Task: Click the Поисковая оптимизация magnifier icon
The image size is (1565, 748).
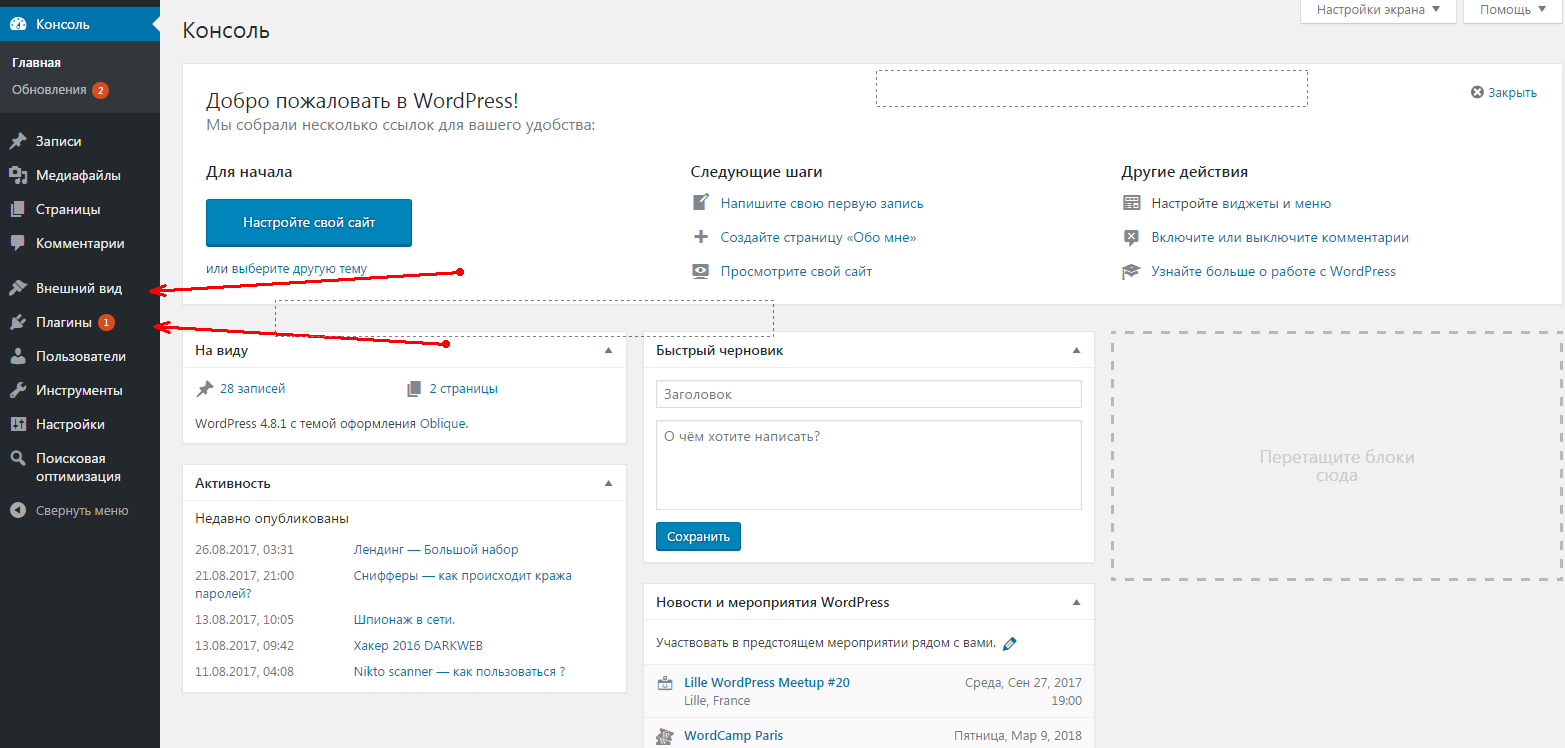Action: [x=18, y=459]
